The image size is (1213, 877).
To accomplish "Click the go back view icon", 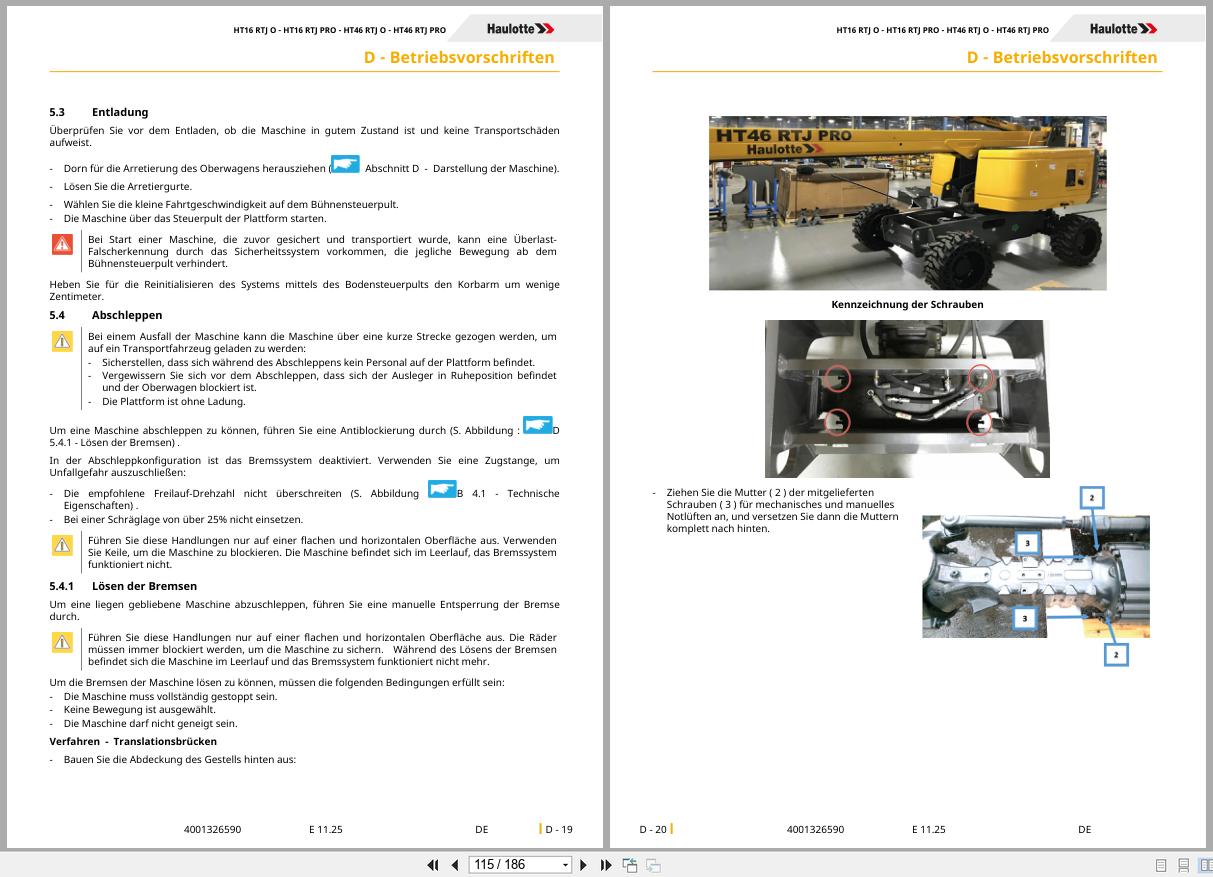I will click(630, 865).
